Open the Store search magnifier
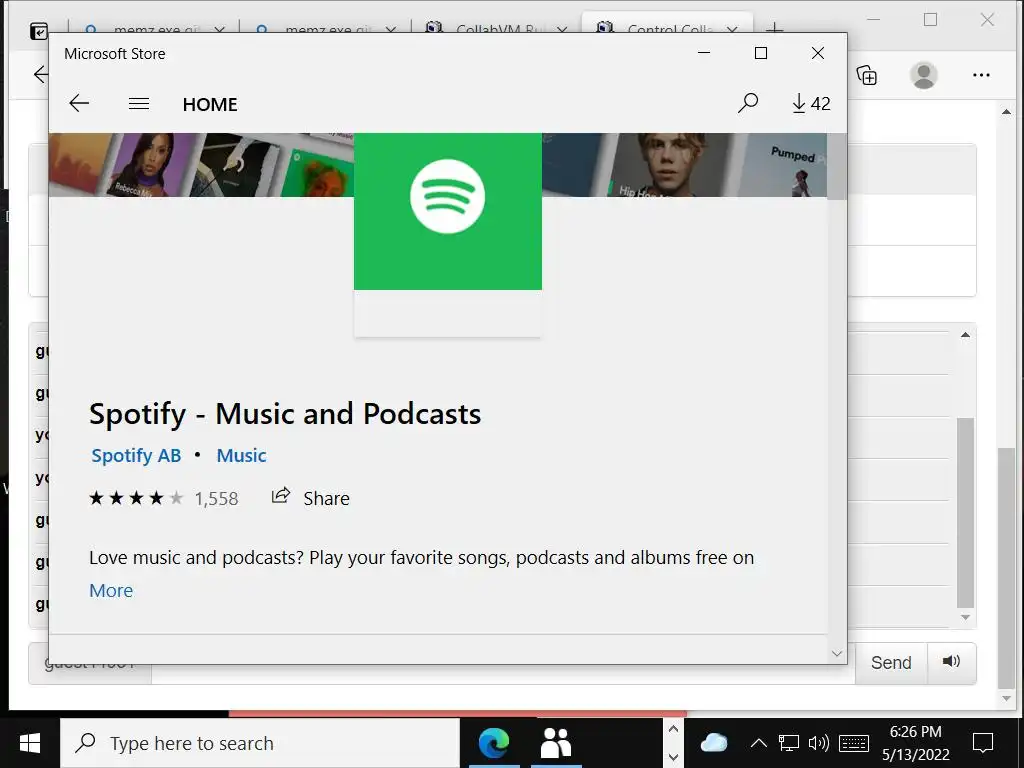The image size is (1024, 768). coord(748,103)
